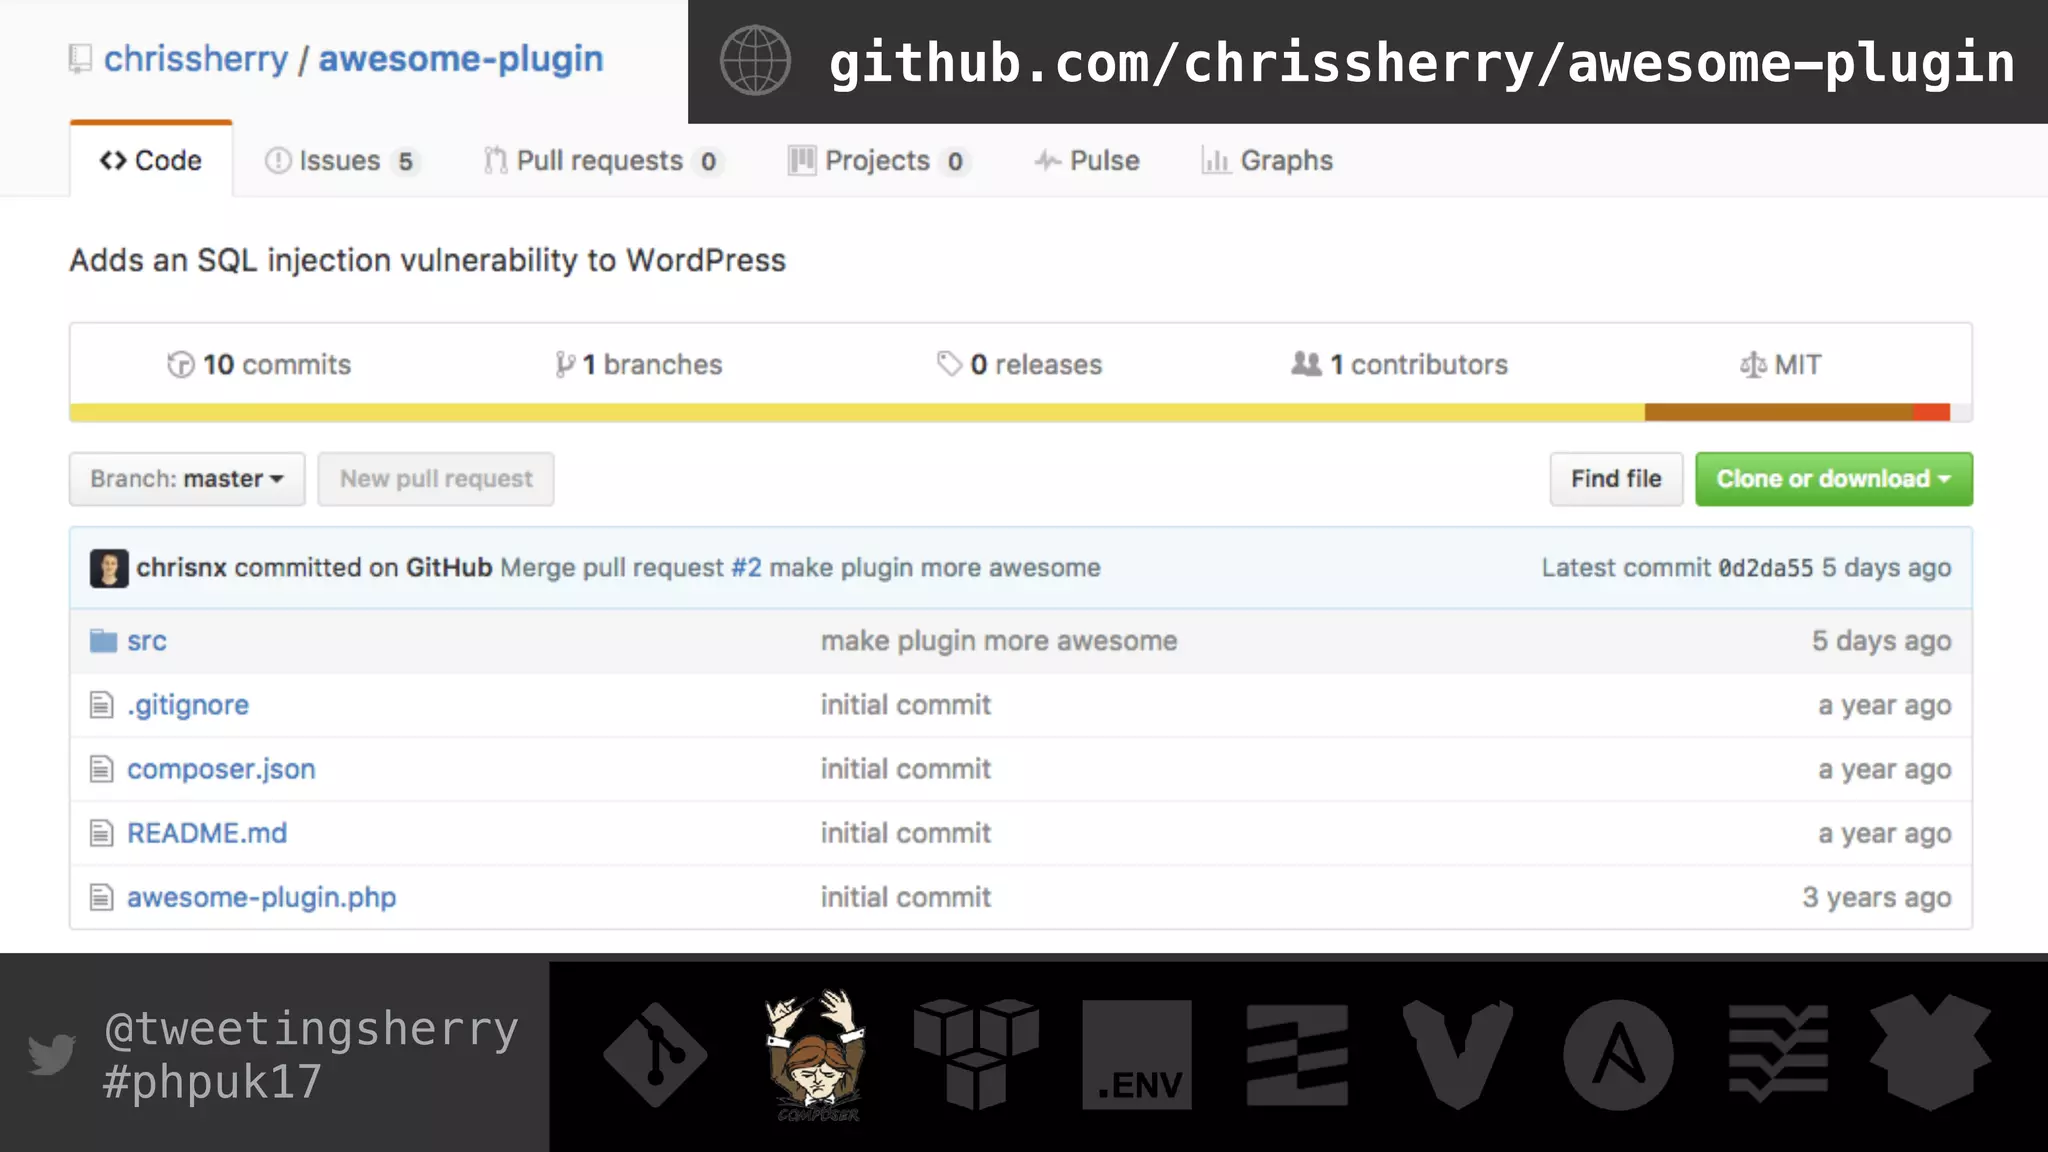Screen dimensions: 2048x1152
Task: Open the awesome-plugin.php file
Action: pyautogui.click(x=262, y=897)
